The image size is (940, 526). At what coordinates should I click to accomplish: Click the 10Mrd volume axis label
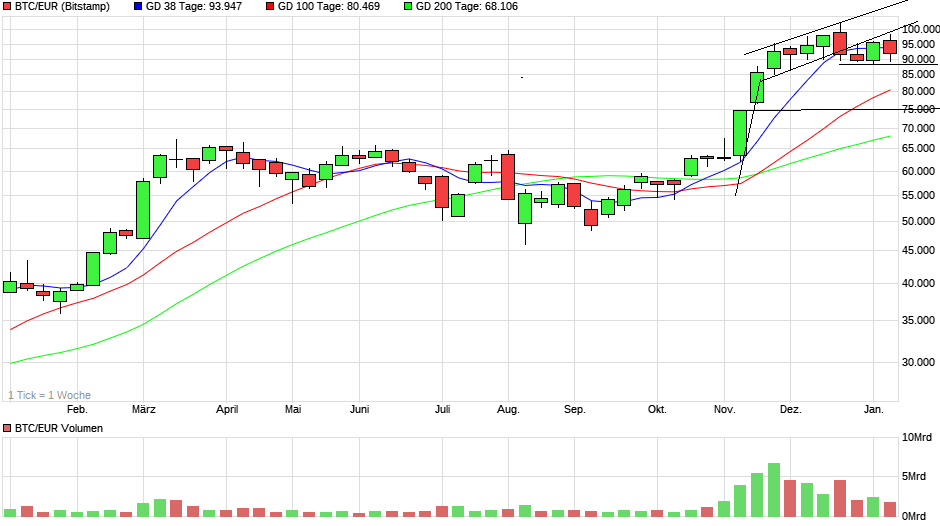917,438
